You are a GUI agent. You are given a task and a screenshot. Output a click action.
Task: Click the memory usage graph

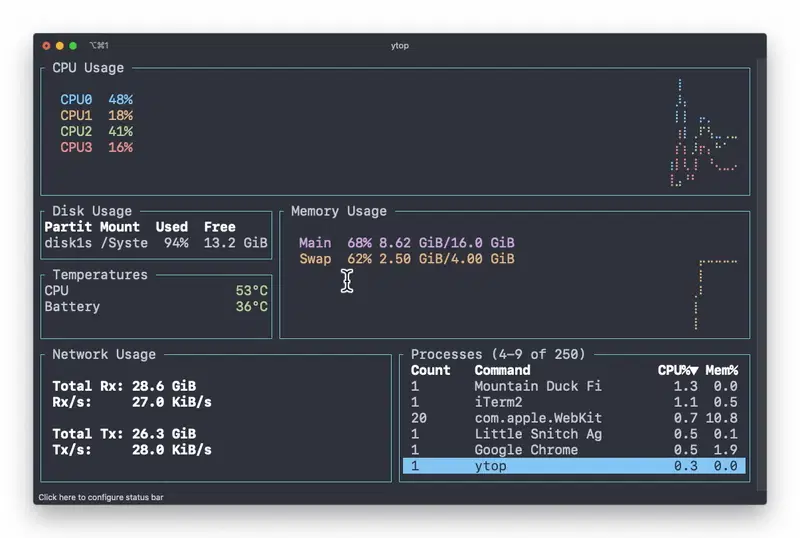tap(716, 294)
